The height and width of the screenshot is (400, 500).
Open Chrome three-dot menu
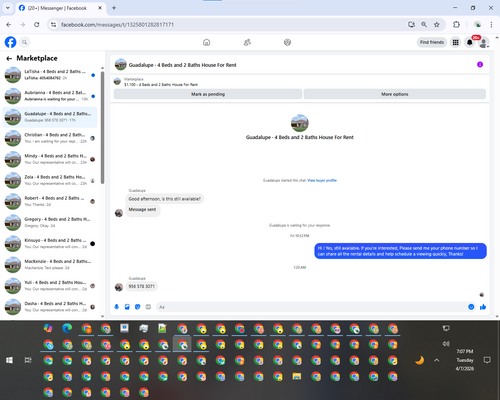(491, 24)
